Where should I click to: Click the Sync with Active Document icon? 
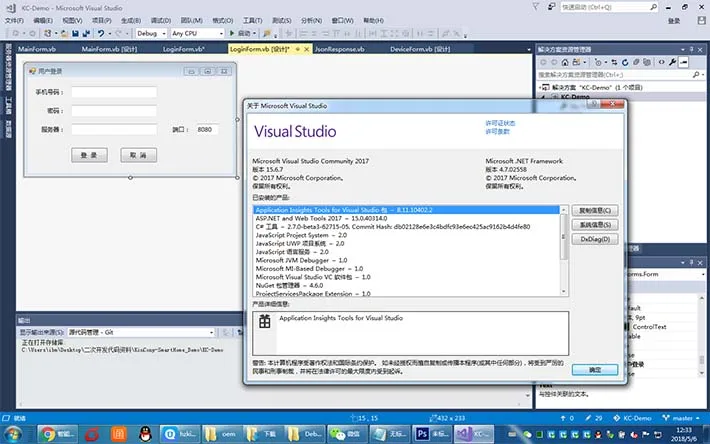[614, 62]
